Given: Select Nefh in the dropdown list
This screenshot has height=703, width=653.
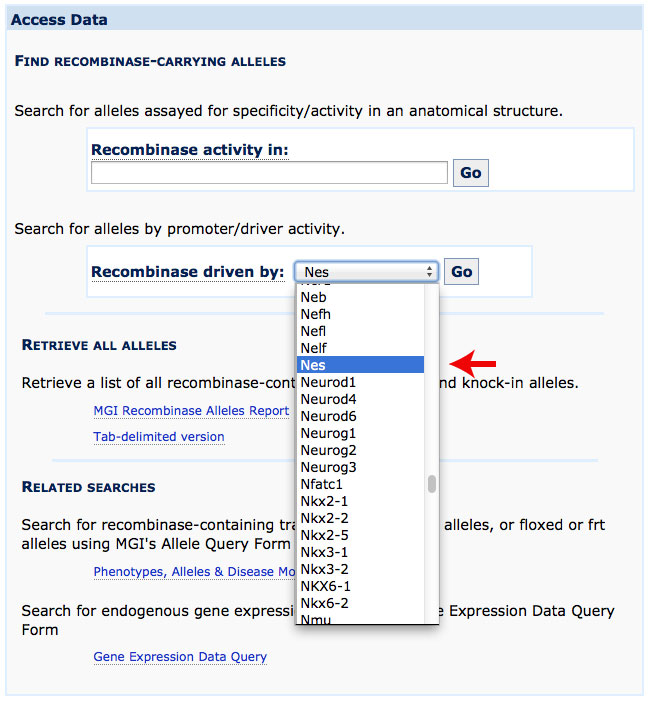Looking at the screenshot, I should click(x=360, y=314).
